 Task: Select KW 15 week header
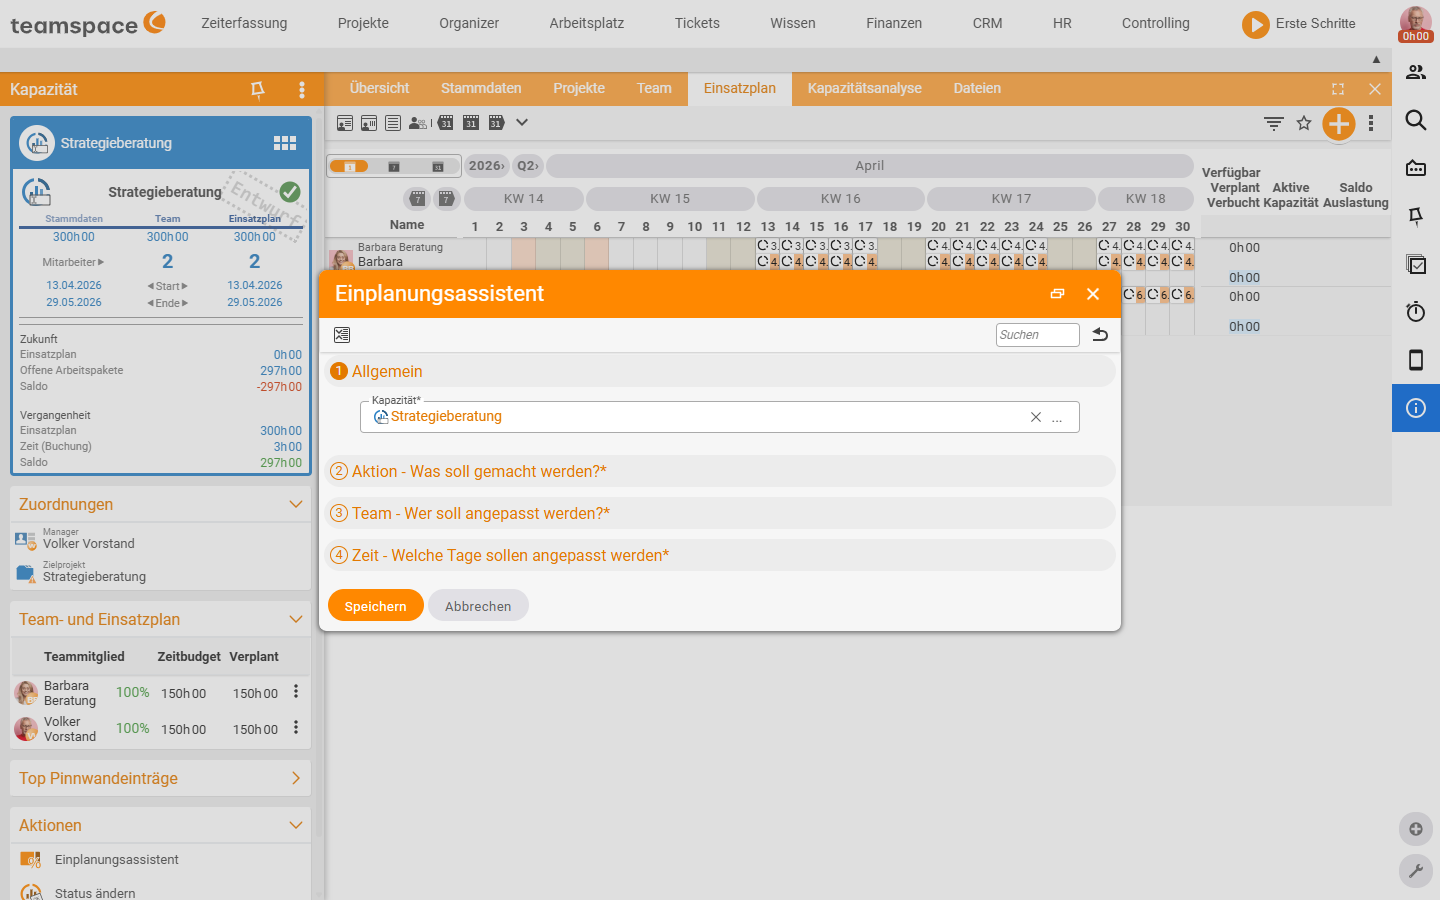coord(670,199)
